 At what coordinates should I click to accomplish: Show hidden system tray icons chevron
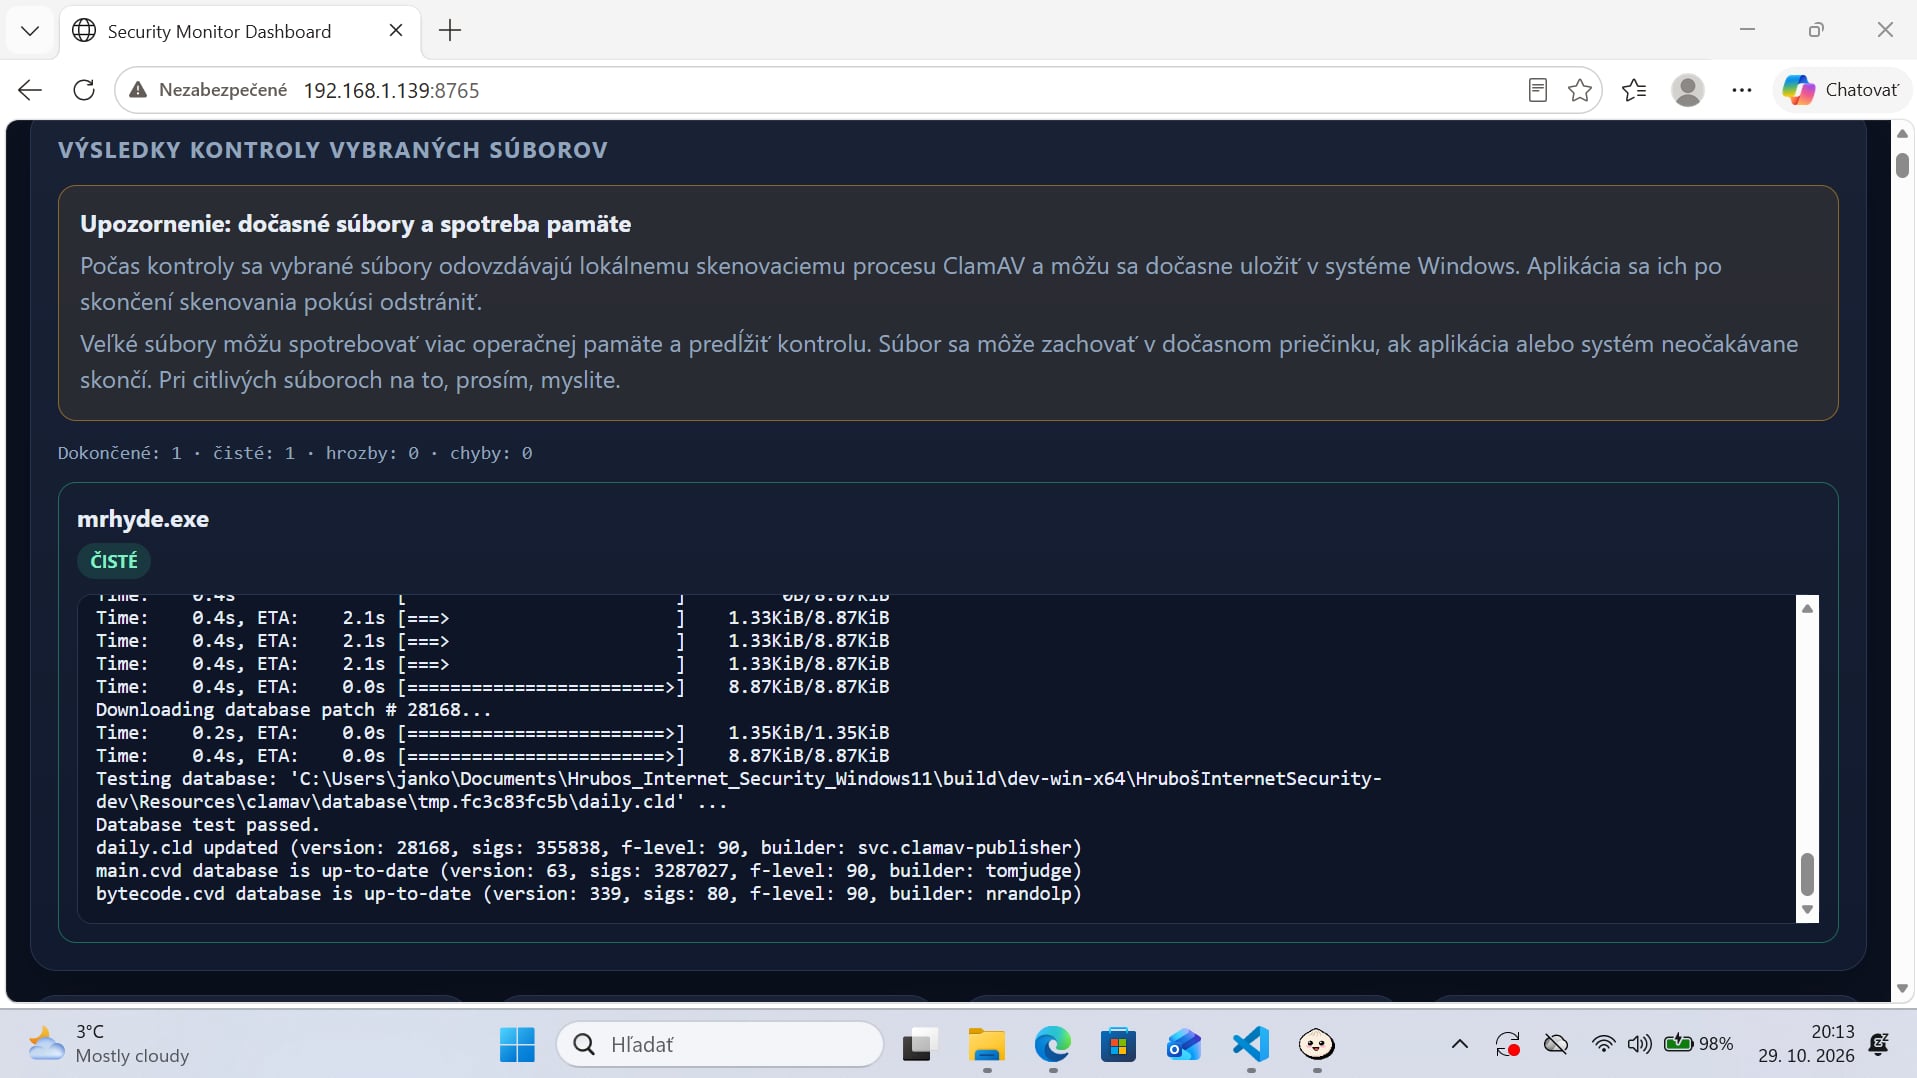tap(1460, 1045)
